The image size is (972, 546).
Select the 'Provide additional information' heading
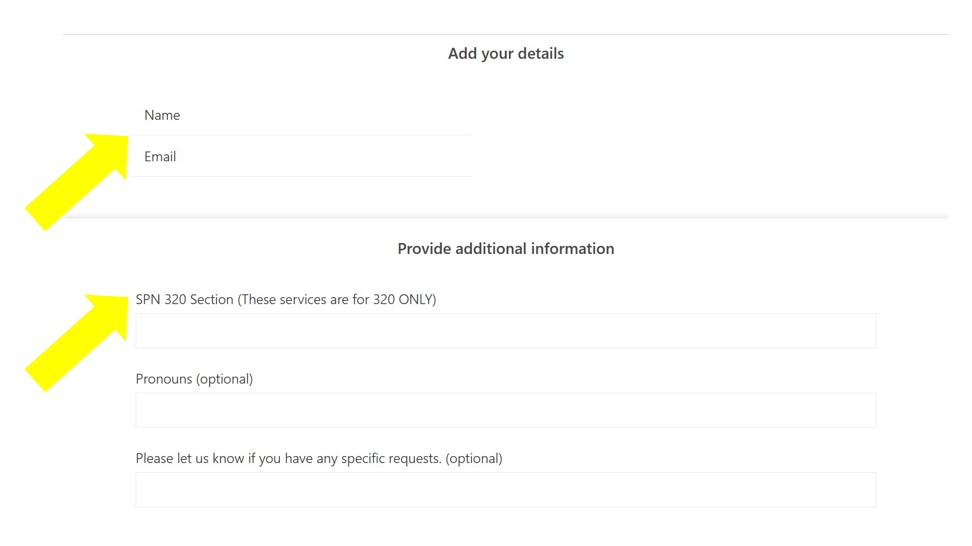point(506,249)
